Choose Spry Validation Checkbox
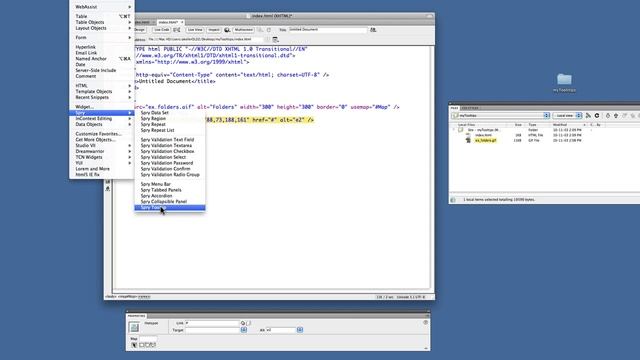This screenshot has height=360, width=640. tap(170, 151)
